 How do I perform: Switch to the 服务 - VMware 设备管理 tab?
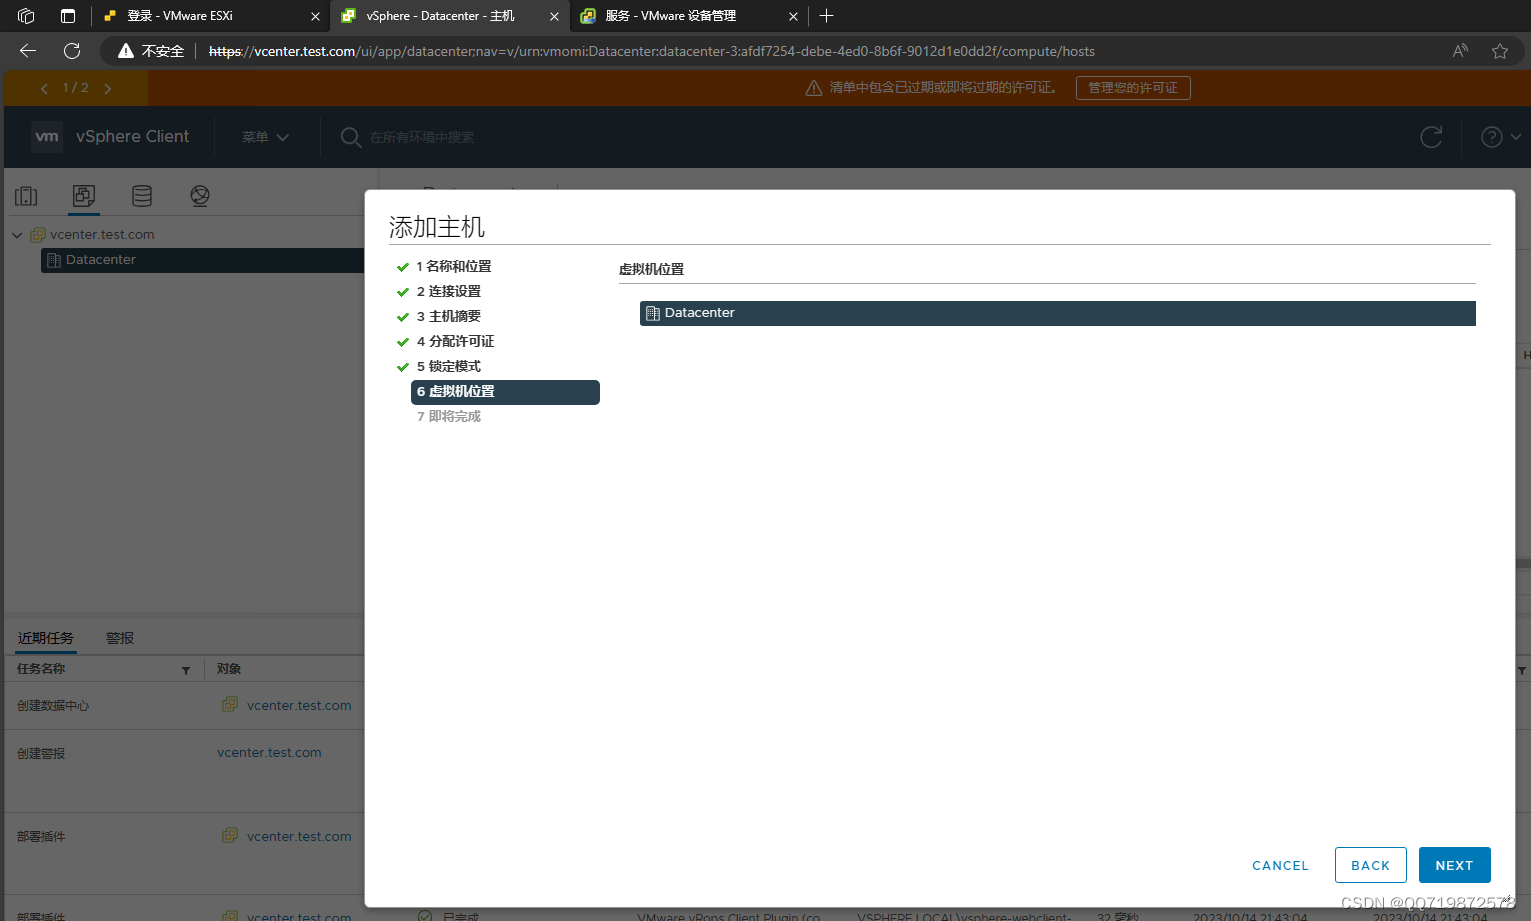pyautogui.click(x=689, y=16)
